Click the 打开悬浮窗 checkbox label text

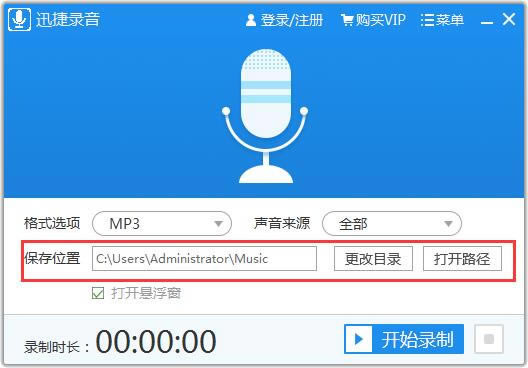click(146, 293)
